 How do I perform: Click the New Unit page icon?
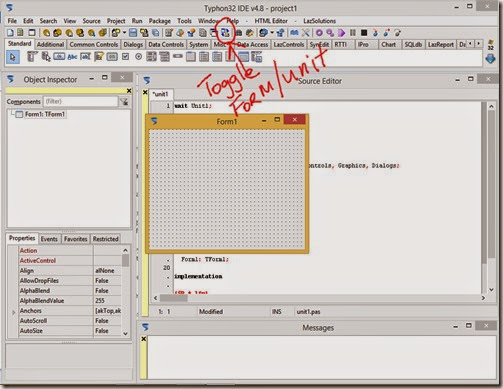tap(10, 33)
